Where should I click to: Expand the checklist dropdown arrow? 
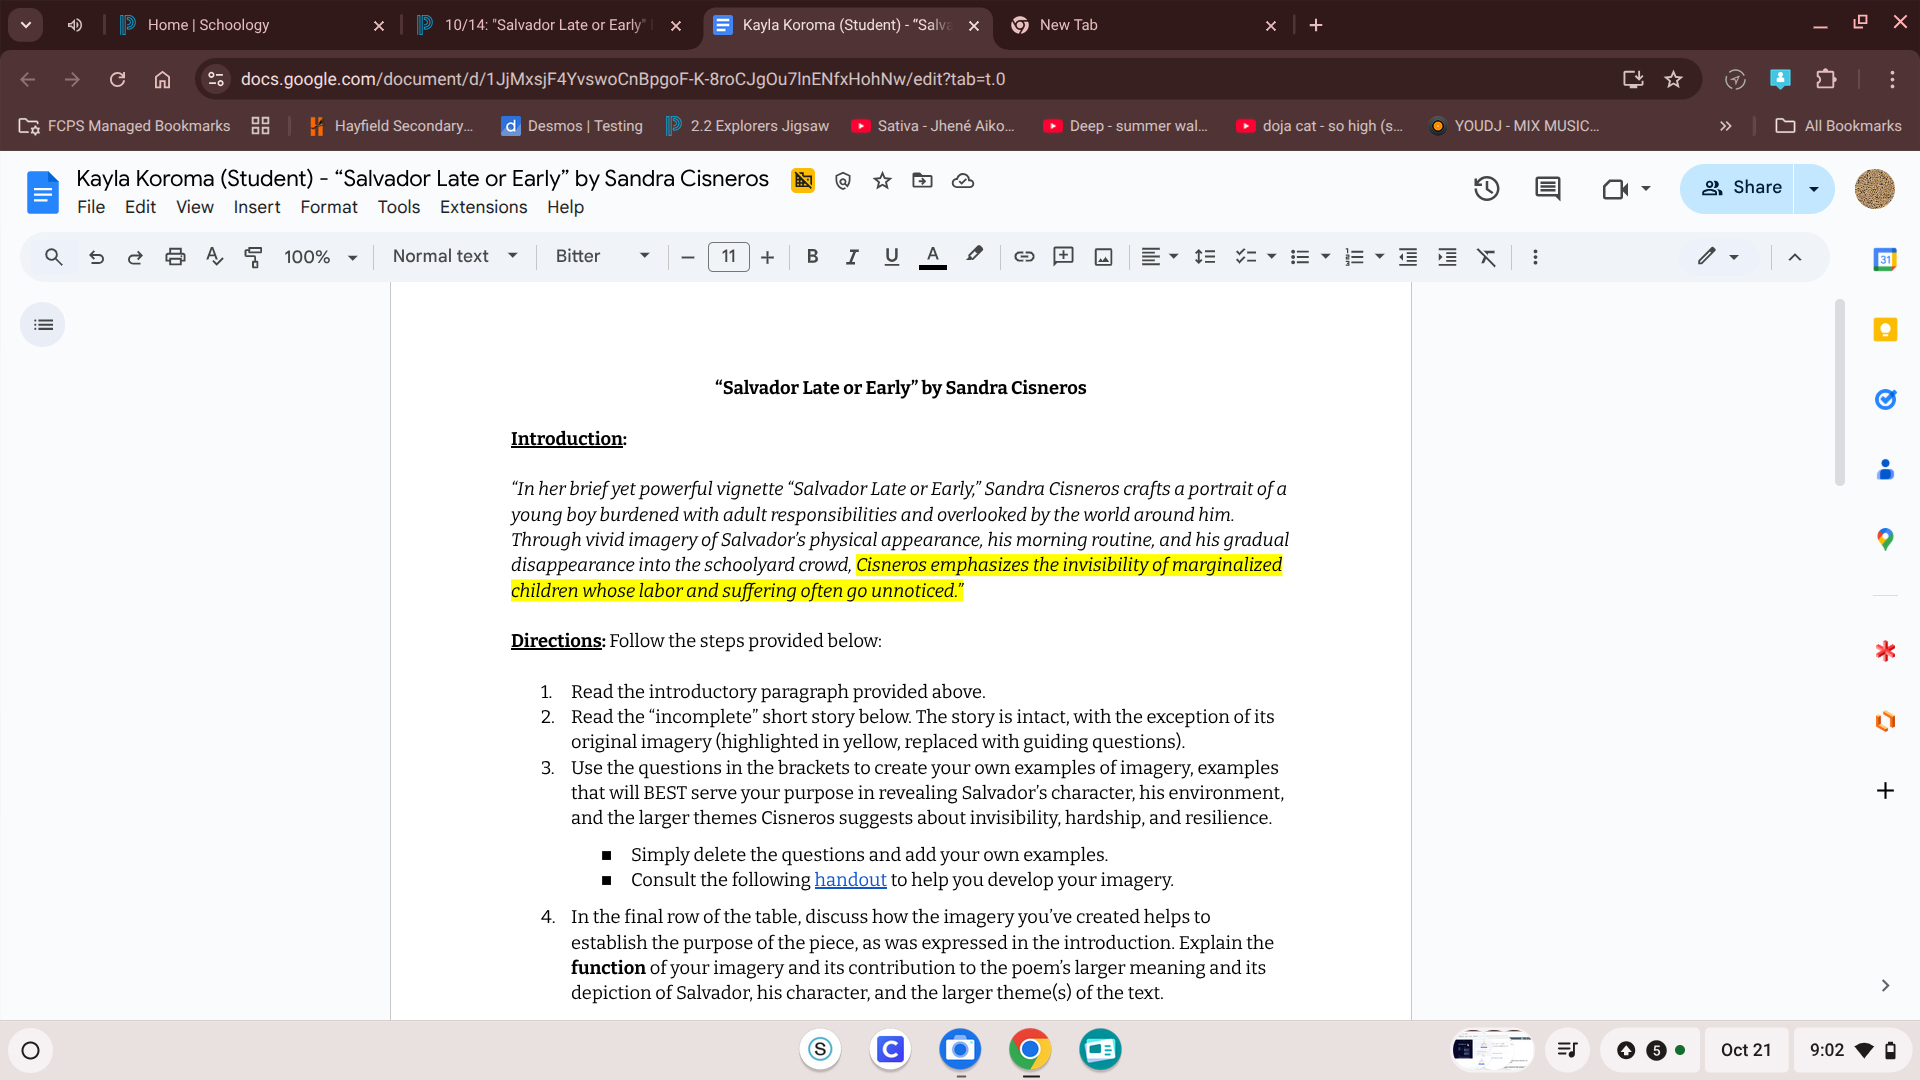click(x=1272, y=257)
